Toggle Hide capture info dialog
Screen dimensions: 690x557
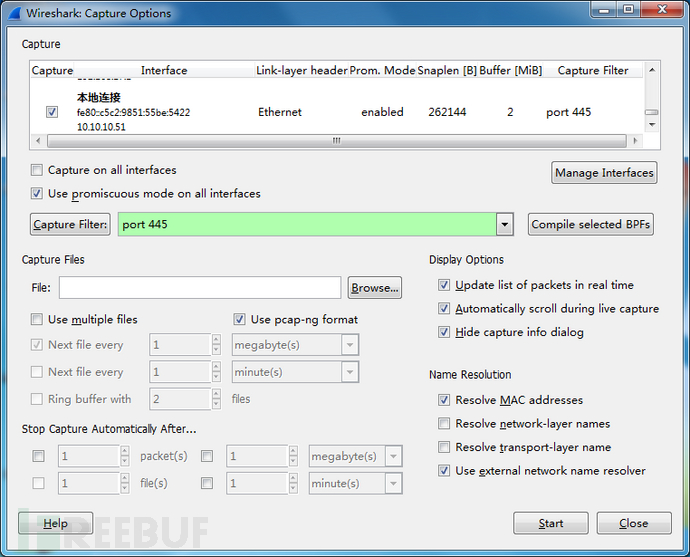click(x=444, y=332)
